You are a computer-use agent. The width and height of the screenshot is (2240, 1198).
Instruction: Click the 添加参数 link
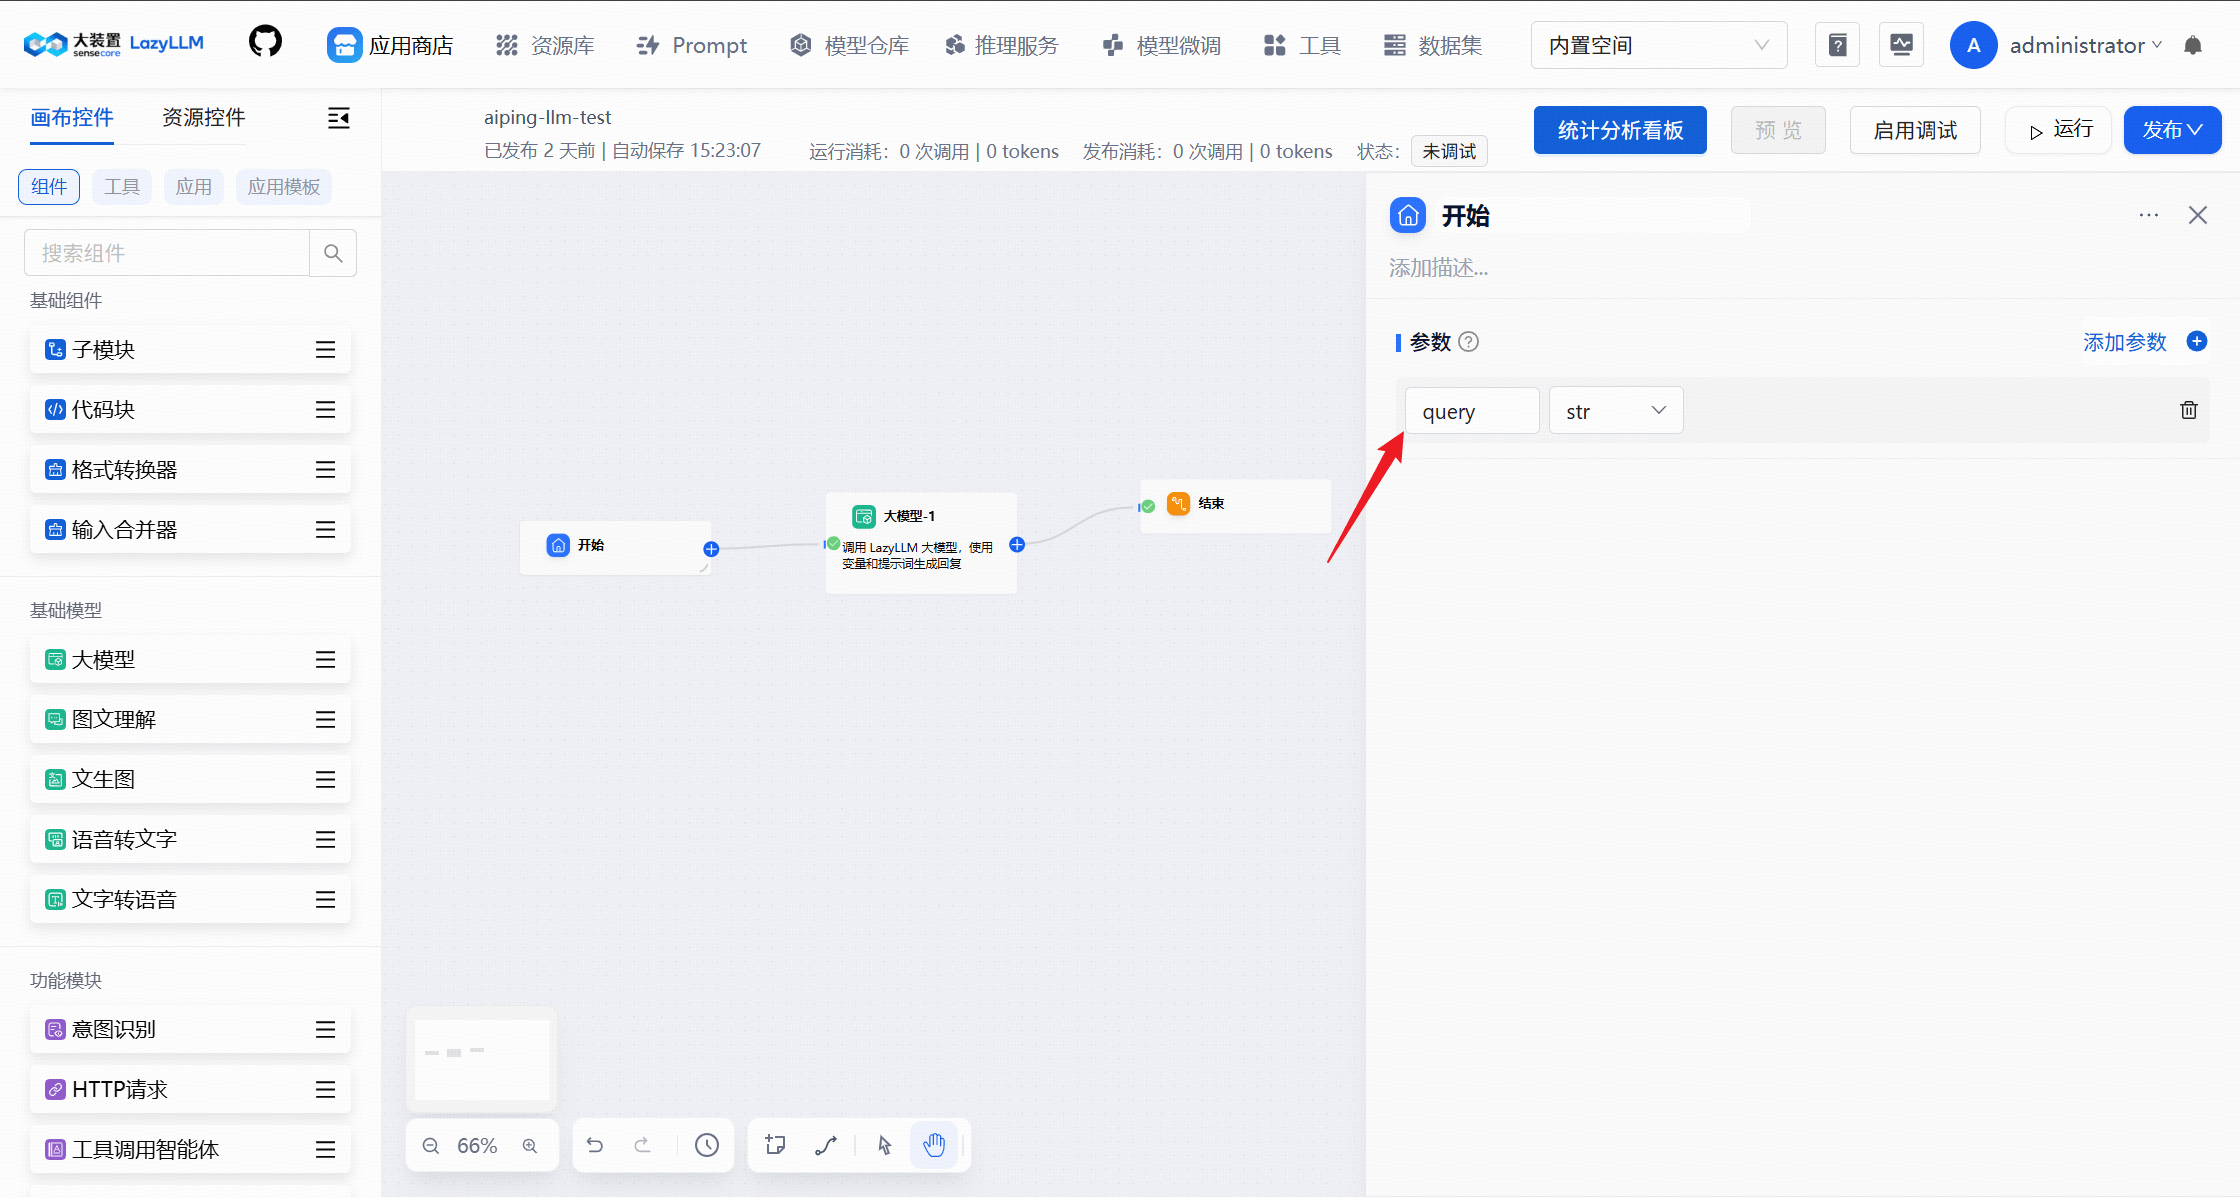tap(2125, 342)
